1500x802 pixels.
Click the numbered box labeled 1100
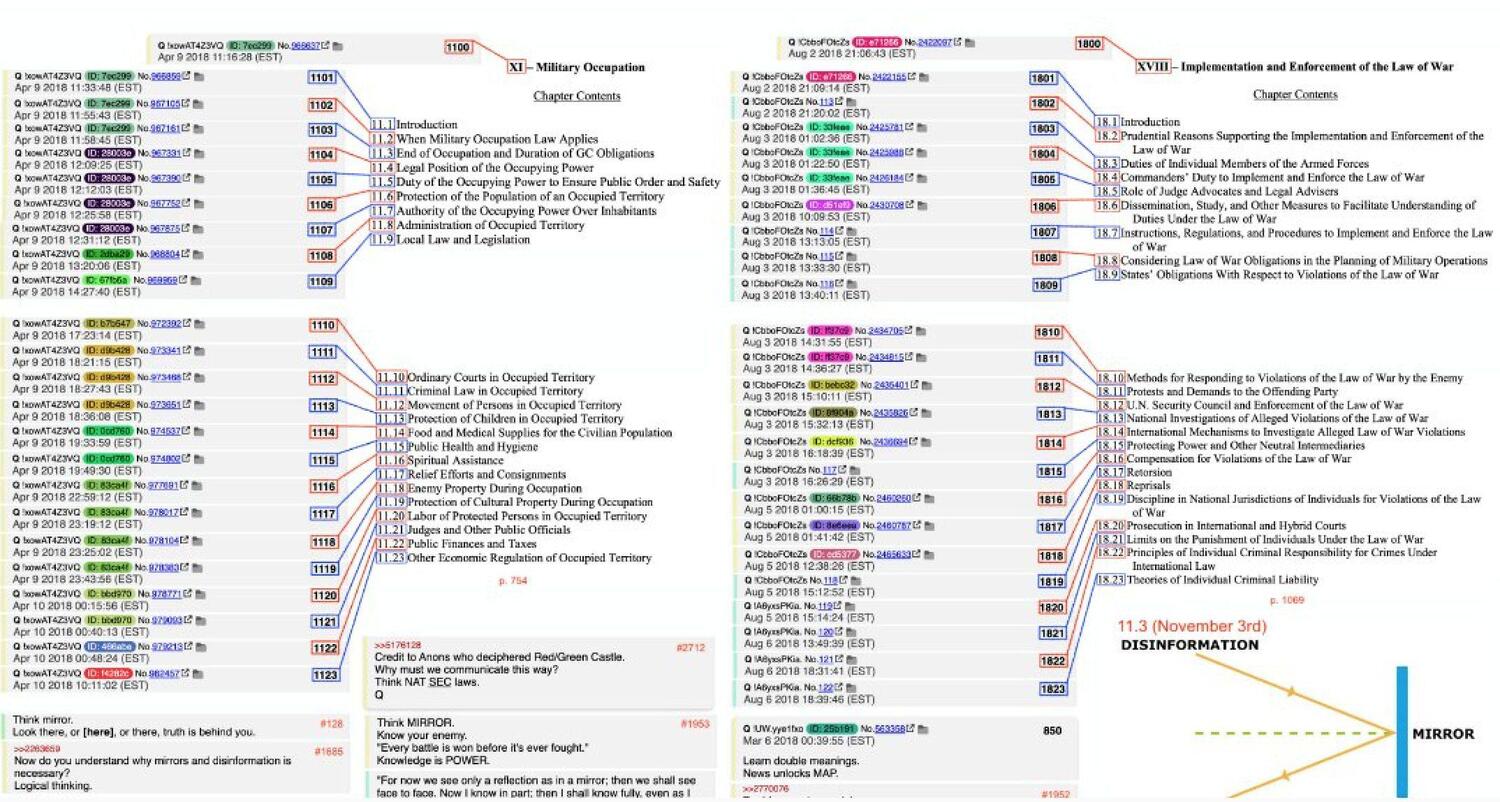tap(458, 47)
